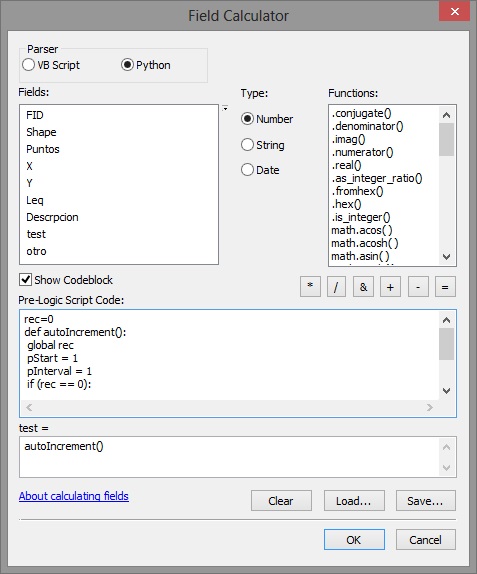This screenshot has height=574, width=477.
Task: Click the plus (+) operator button
Action: point(390,287)
